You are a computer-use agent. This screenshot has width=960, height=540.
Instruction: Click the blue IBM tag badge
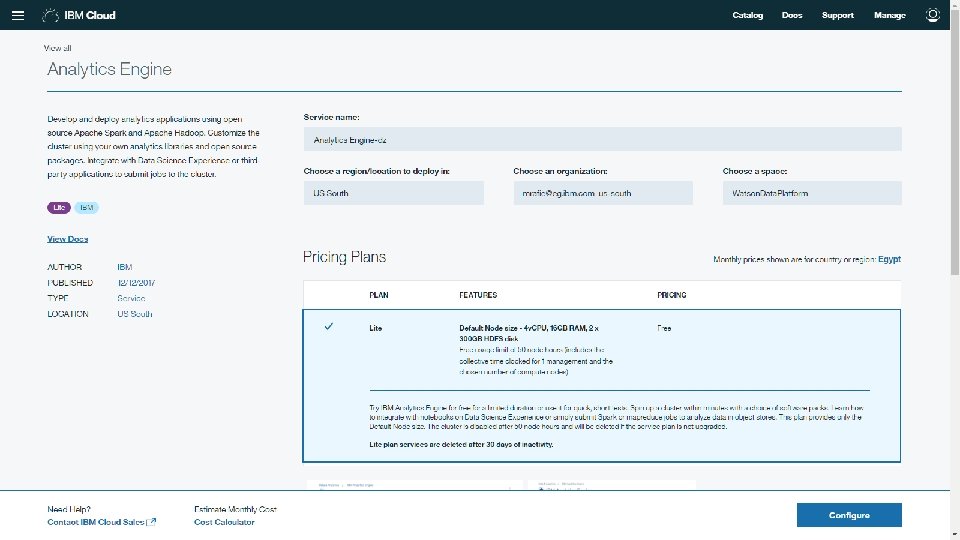pyautogui.click(x=87, y=207)
